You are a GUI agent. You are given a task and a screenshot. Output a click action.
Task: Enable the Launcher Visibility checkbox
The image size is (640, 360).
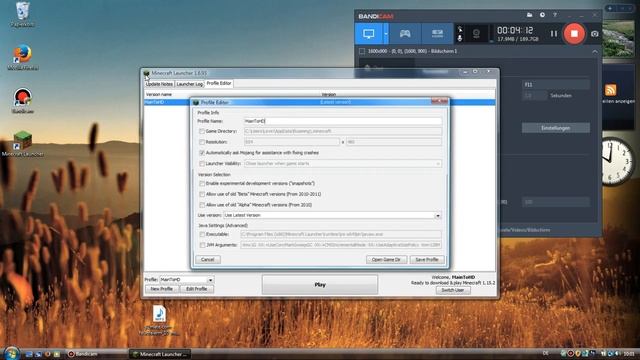[x=202, y=164]
